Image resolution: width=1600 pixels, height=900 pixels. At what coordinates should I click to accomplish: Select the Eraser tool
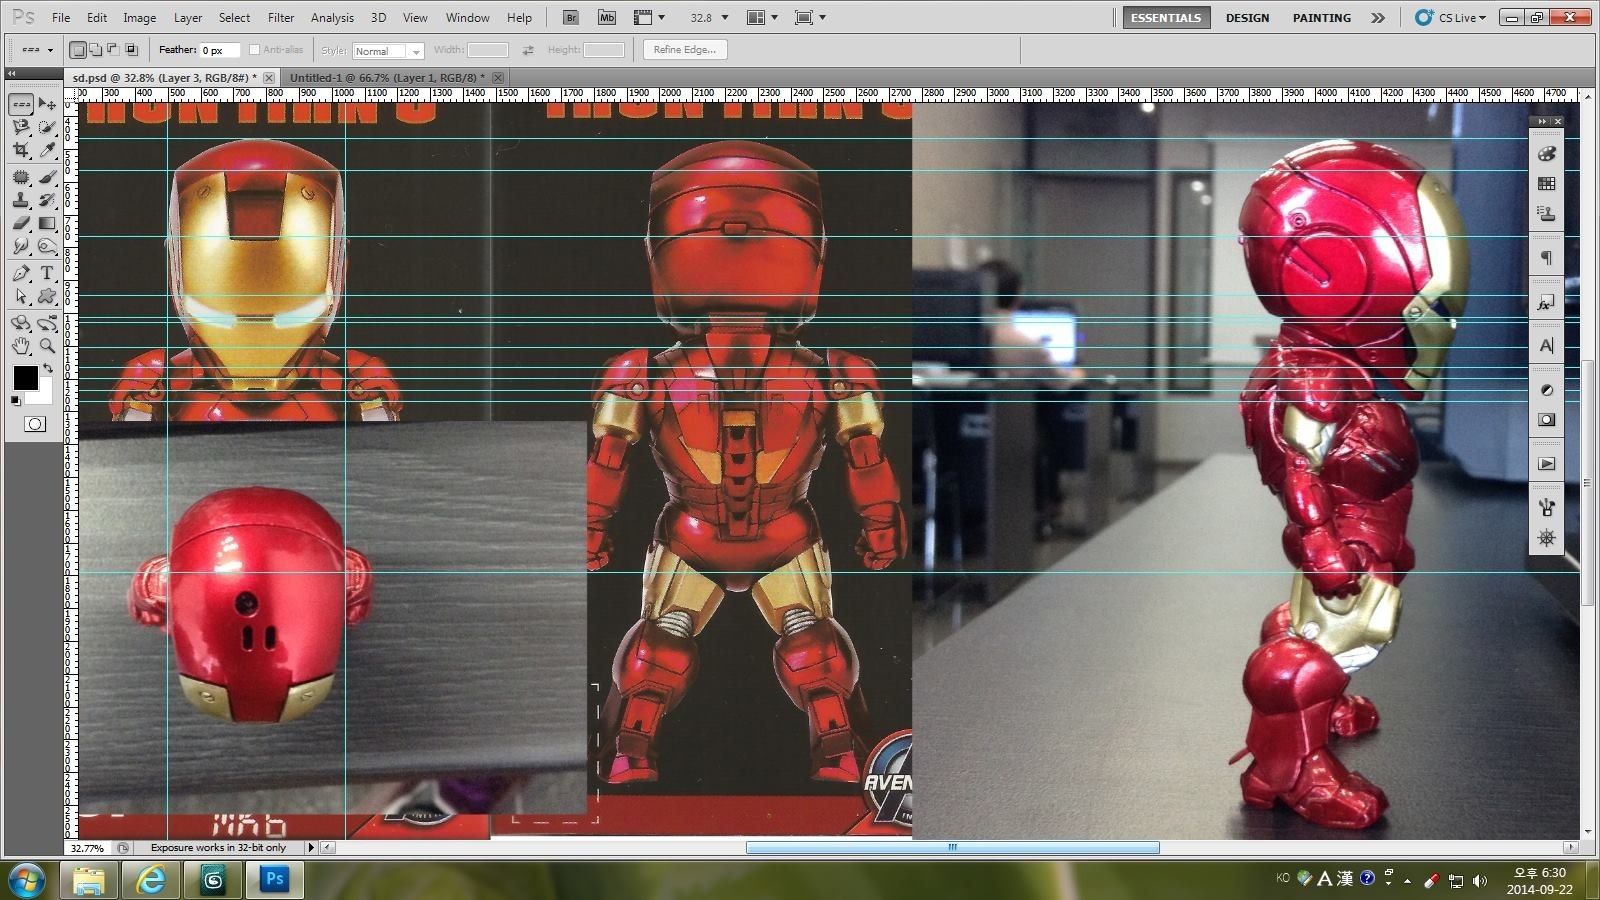click(21, 223)
